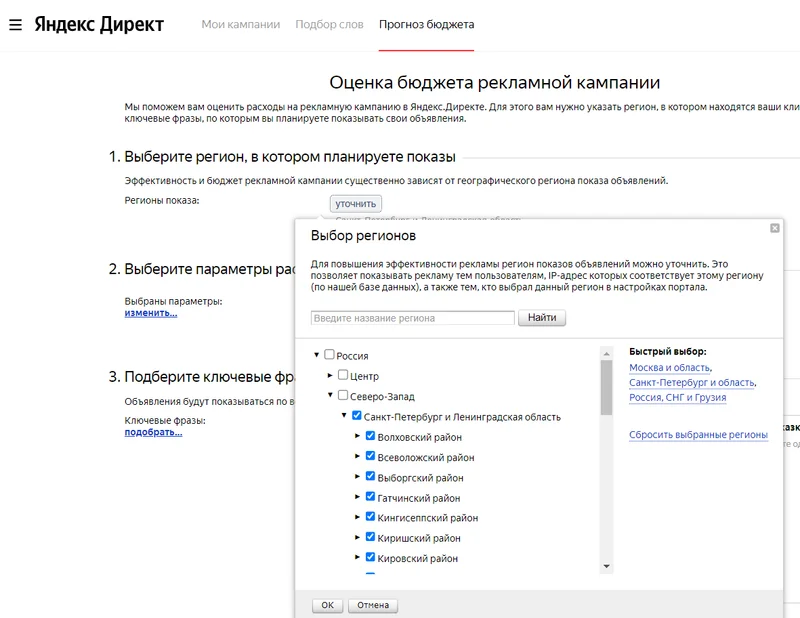Open Мои кампании tab

240,24
